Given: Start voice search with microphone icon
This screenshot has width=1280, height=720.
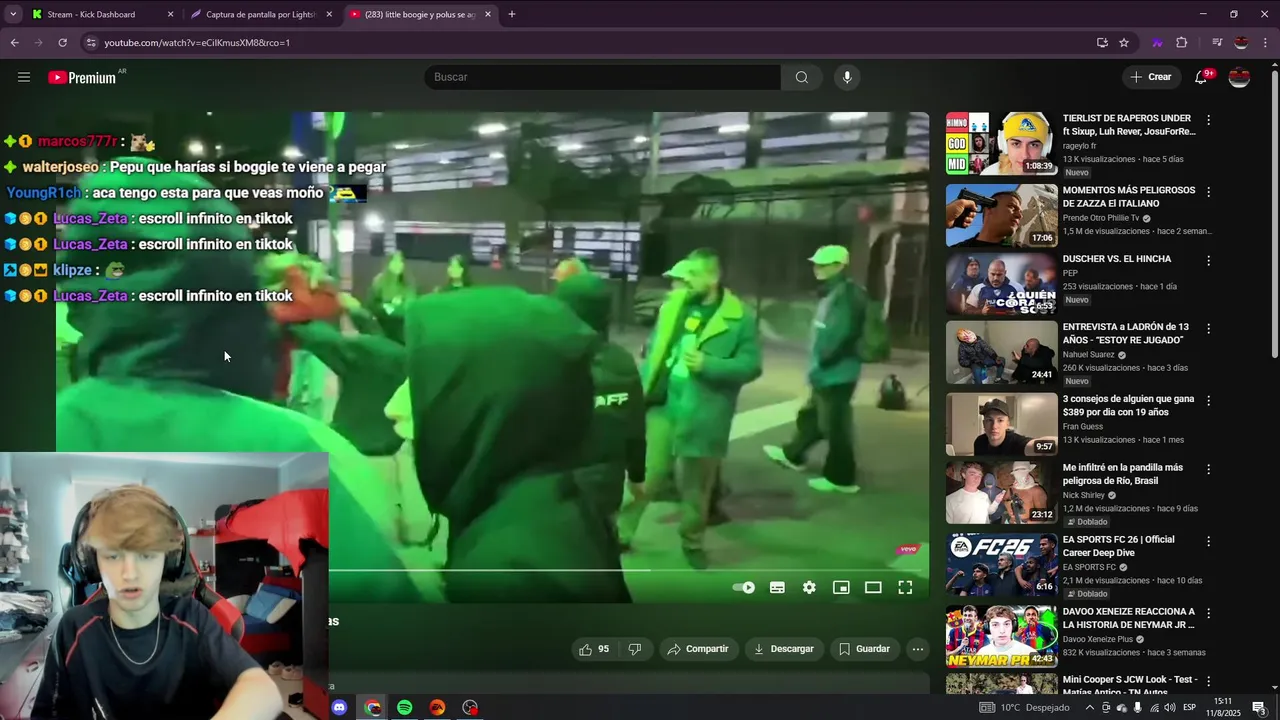Looking at the screenshot, I should (847, 77).
